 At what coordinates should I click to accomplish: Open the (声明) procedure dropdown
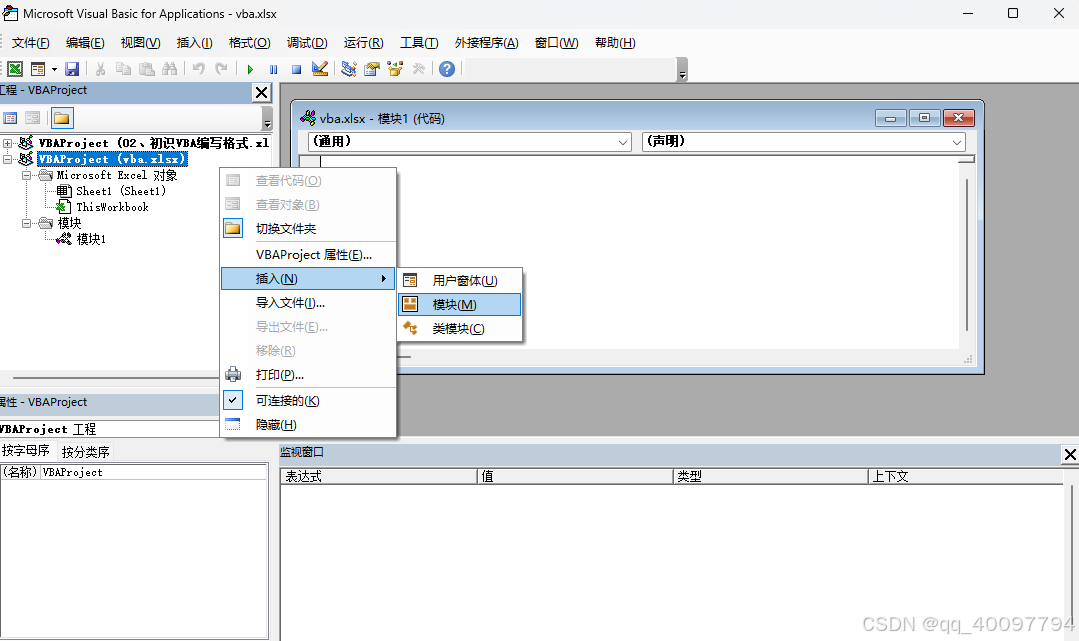(957, 142)
